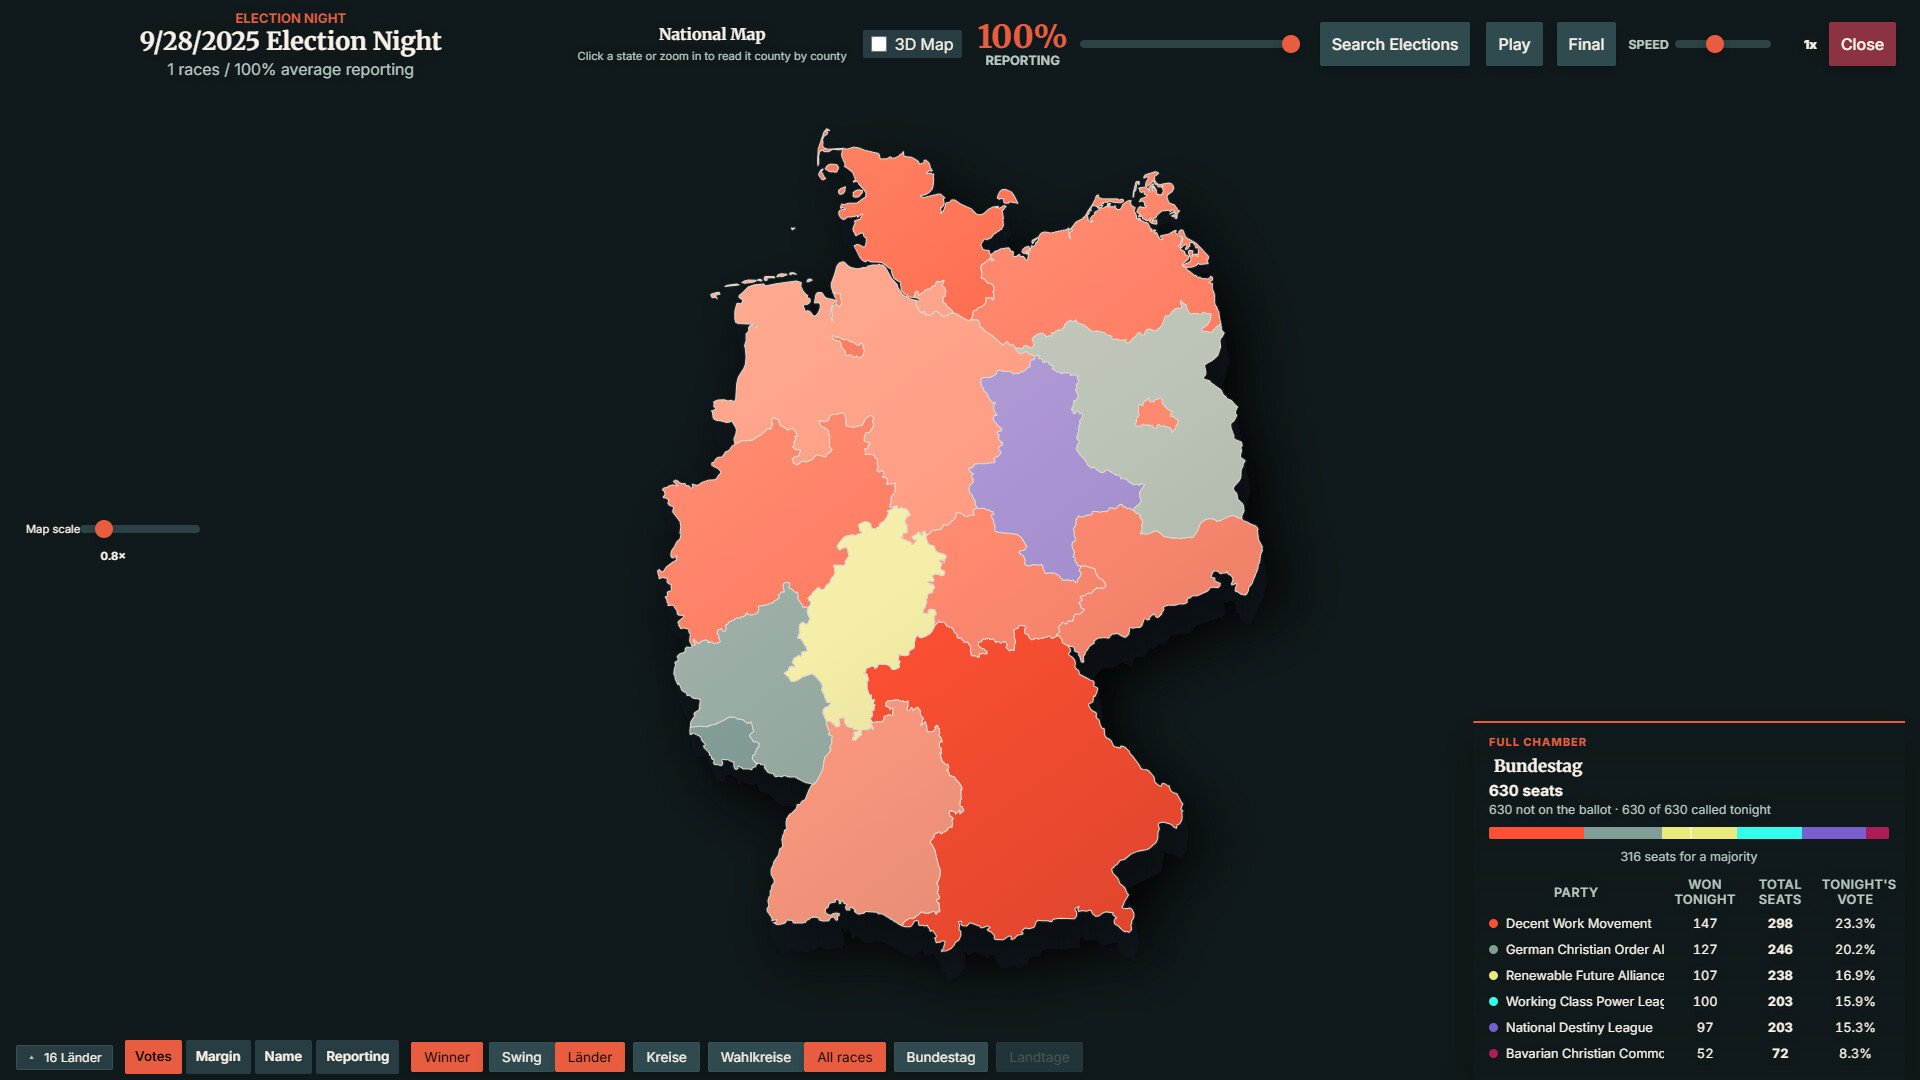Image resolution: width=1920 pixels, height=1080 pixels.
Task: Click the TOTAL SEATS column header
Action: 1780,892
